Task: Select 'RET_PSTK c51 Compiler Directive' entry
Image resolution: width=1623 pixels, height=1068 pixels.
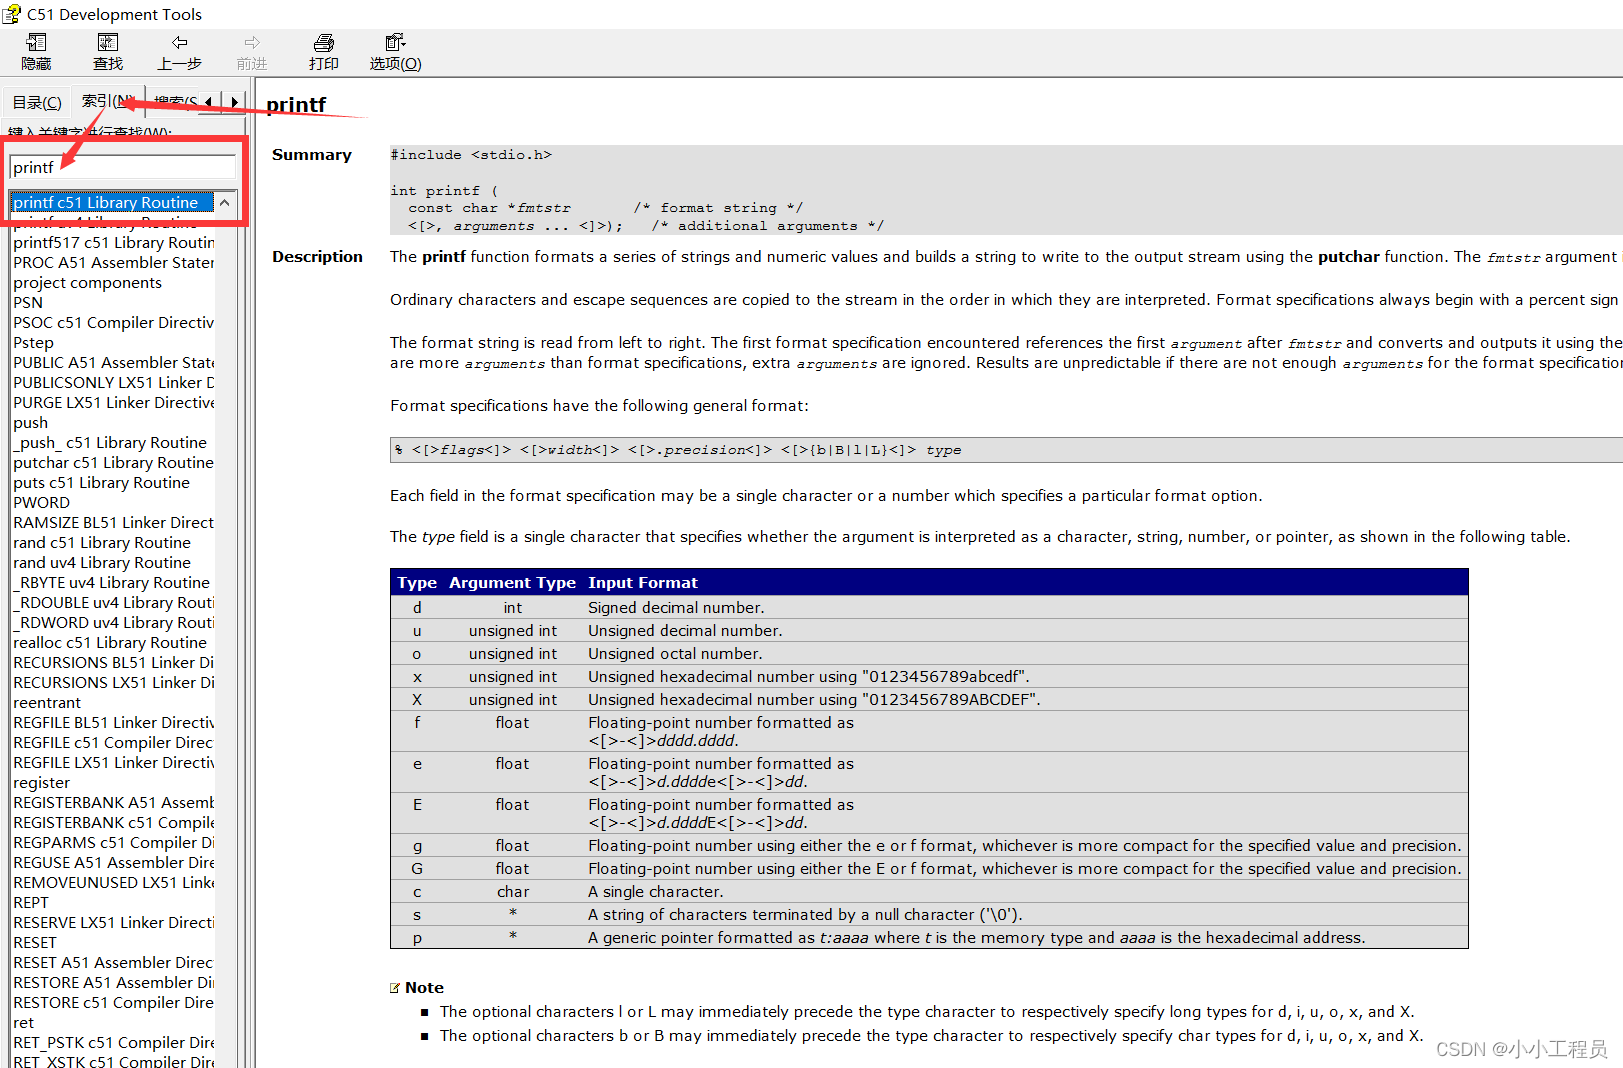Action: 113,1042
